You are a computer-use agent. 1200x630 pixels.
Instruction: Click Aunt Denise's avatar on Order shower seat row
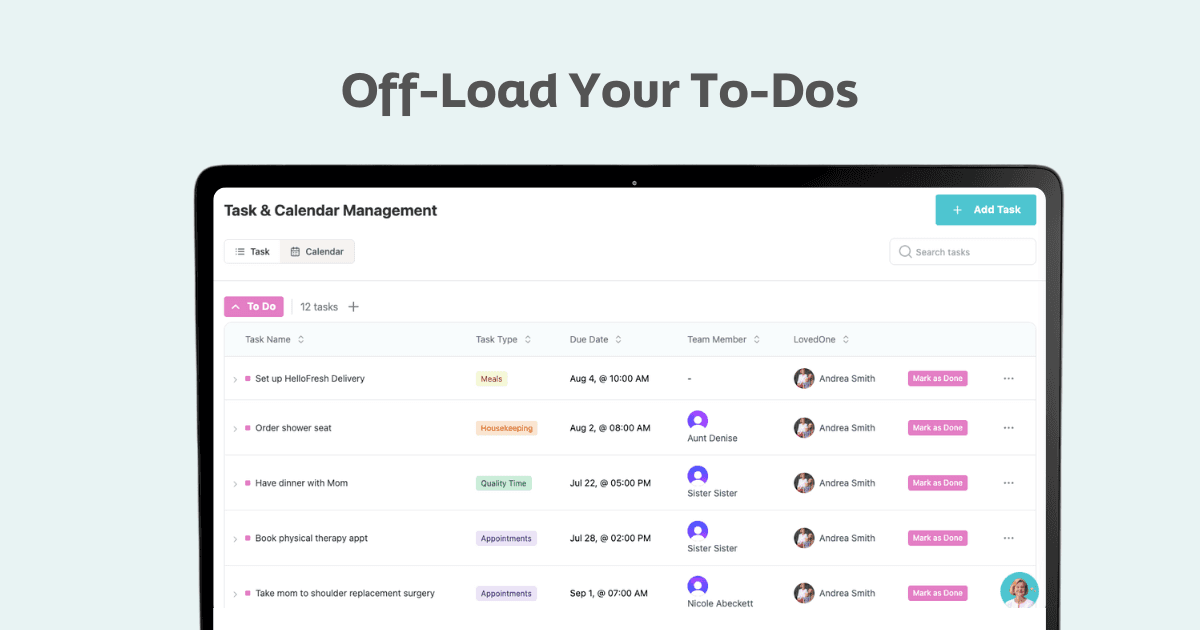[697, 420]
